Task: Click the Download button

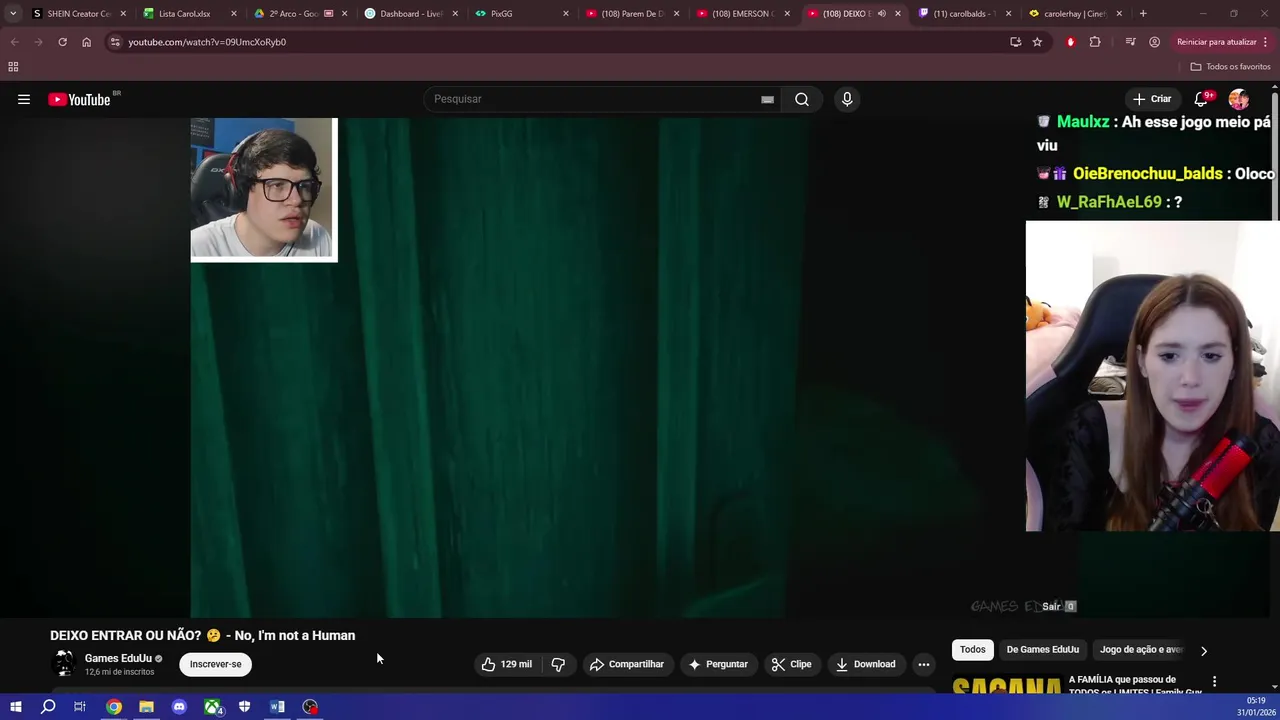Action: pos(866,664)
